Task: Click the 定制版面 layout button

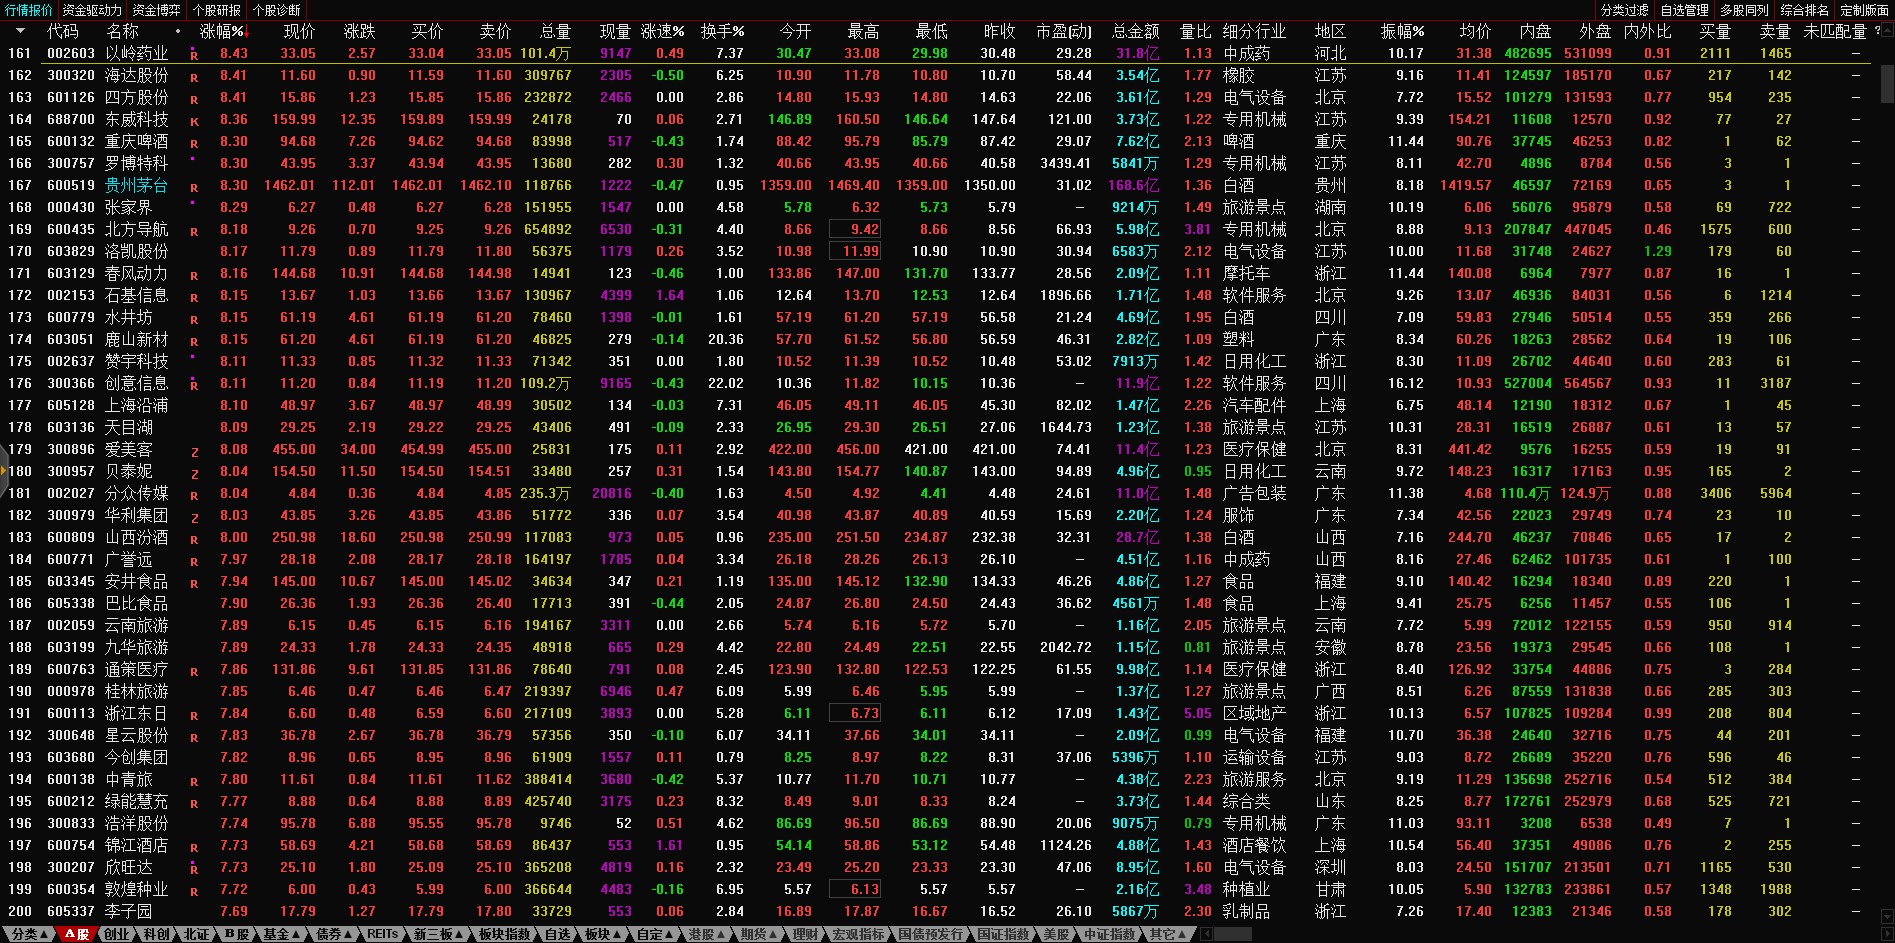Action: (x=1864, y=10)
